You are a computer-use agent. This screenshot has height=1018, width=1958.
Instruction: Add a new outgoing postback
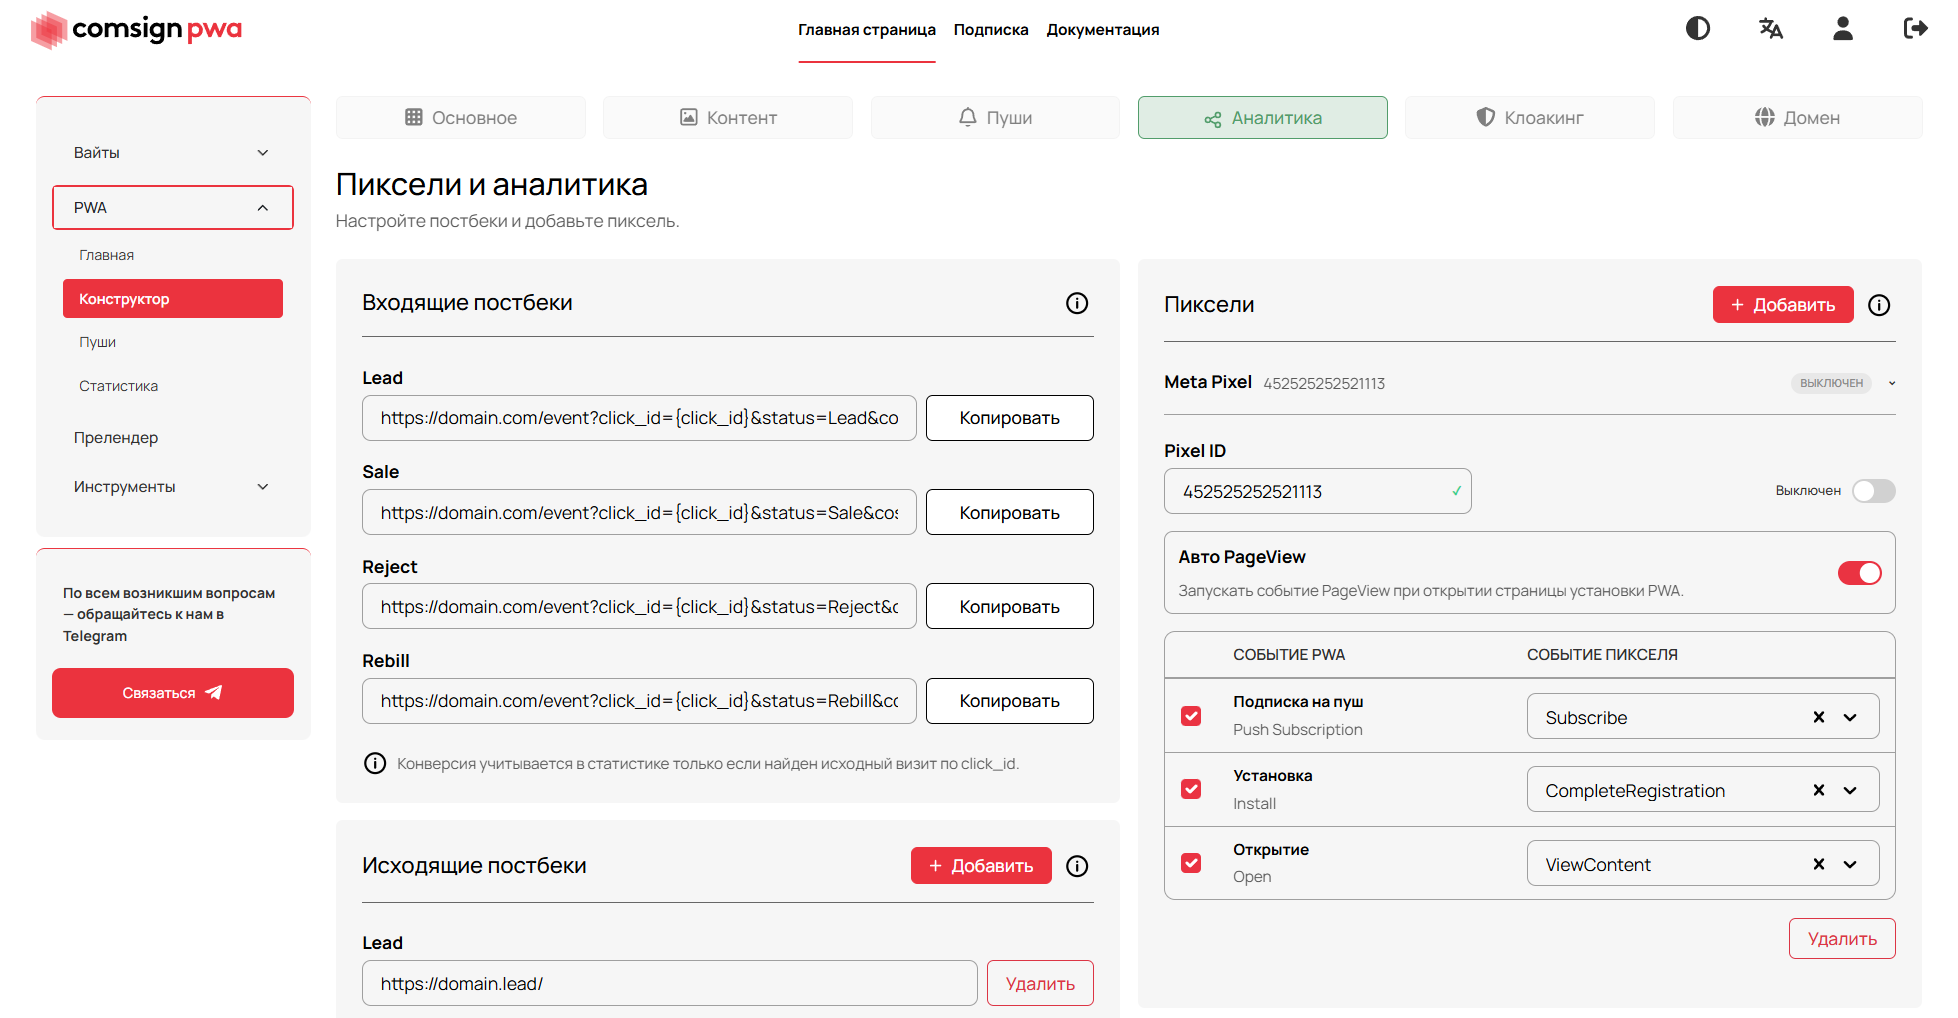(x=981, y=866)
